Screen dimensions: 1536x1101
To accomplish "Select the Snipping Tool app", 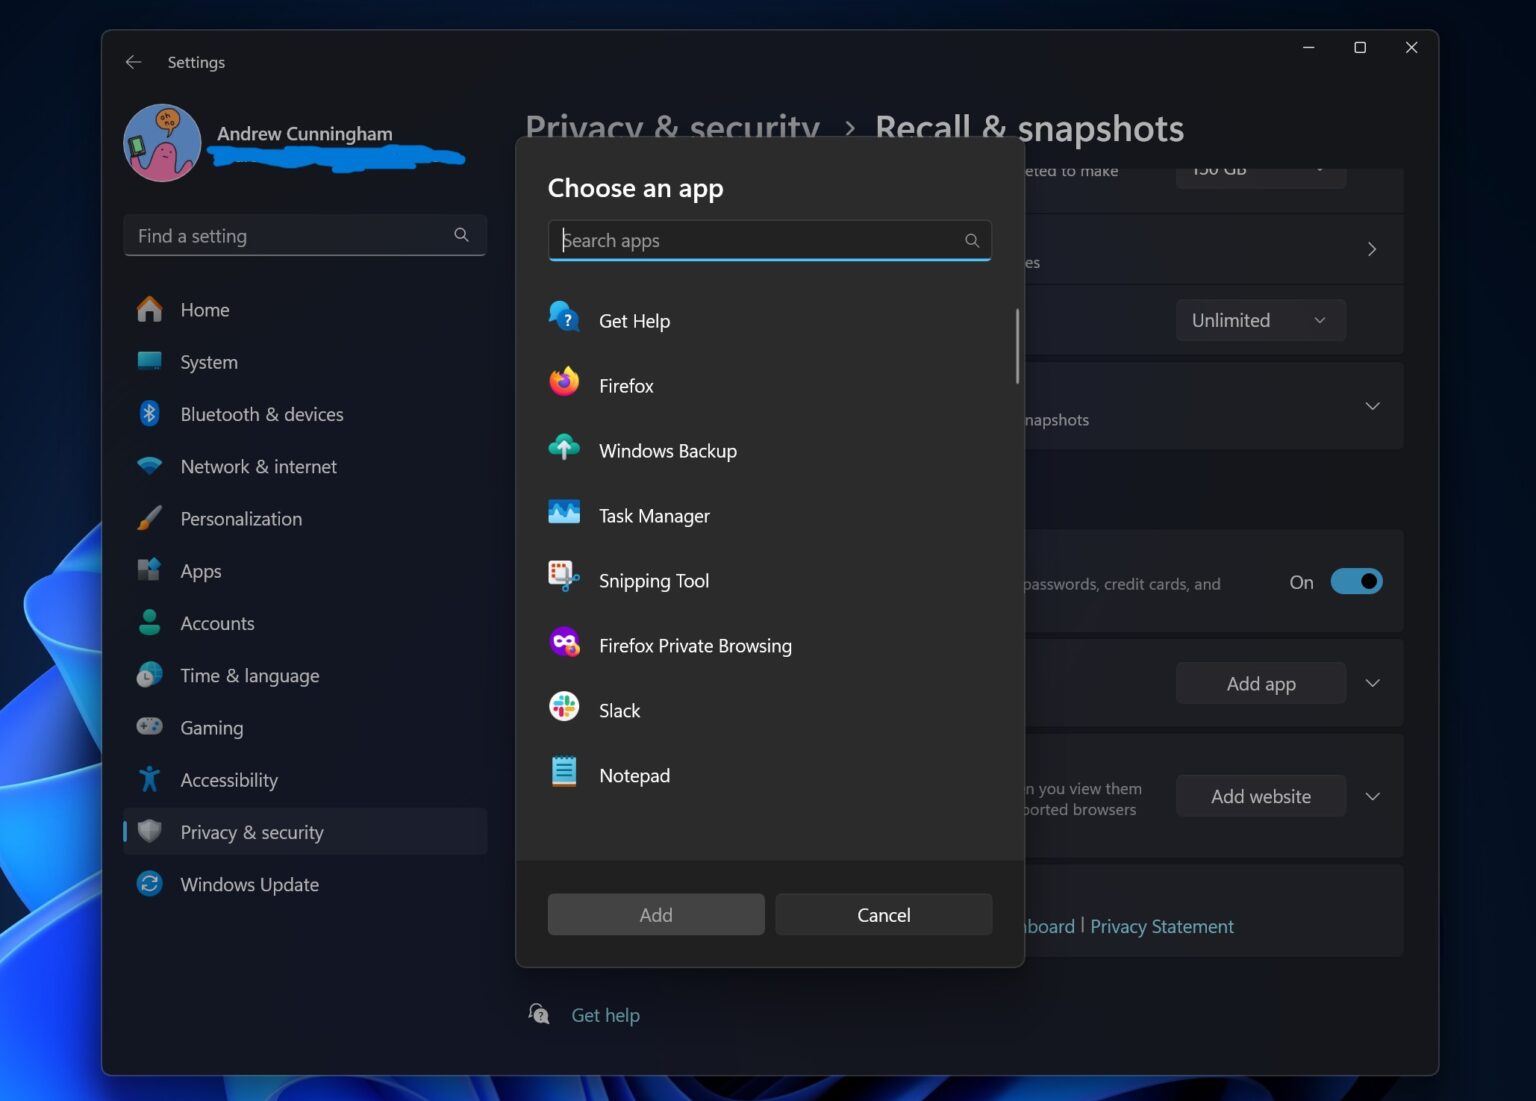I will [653, 580].
